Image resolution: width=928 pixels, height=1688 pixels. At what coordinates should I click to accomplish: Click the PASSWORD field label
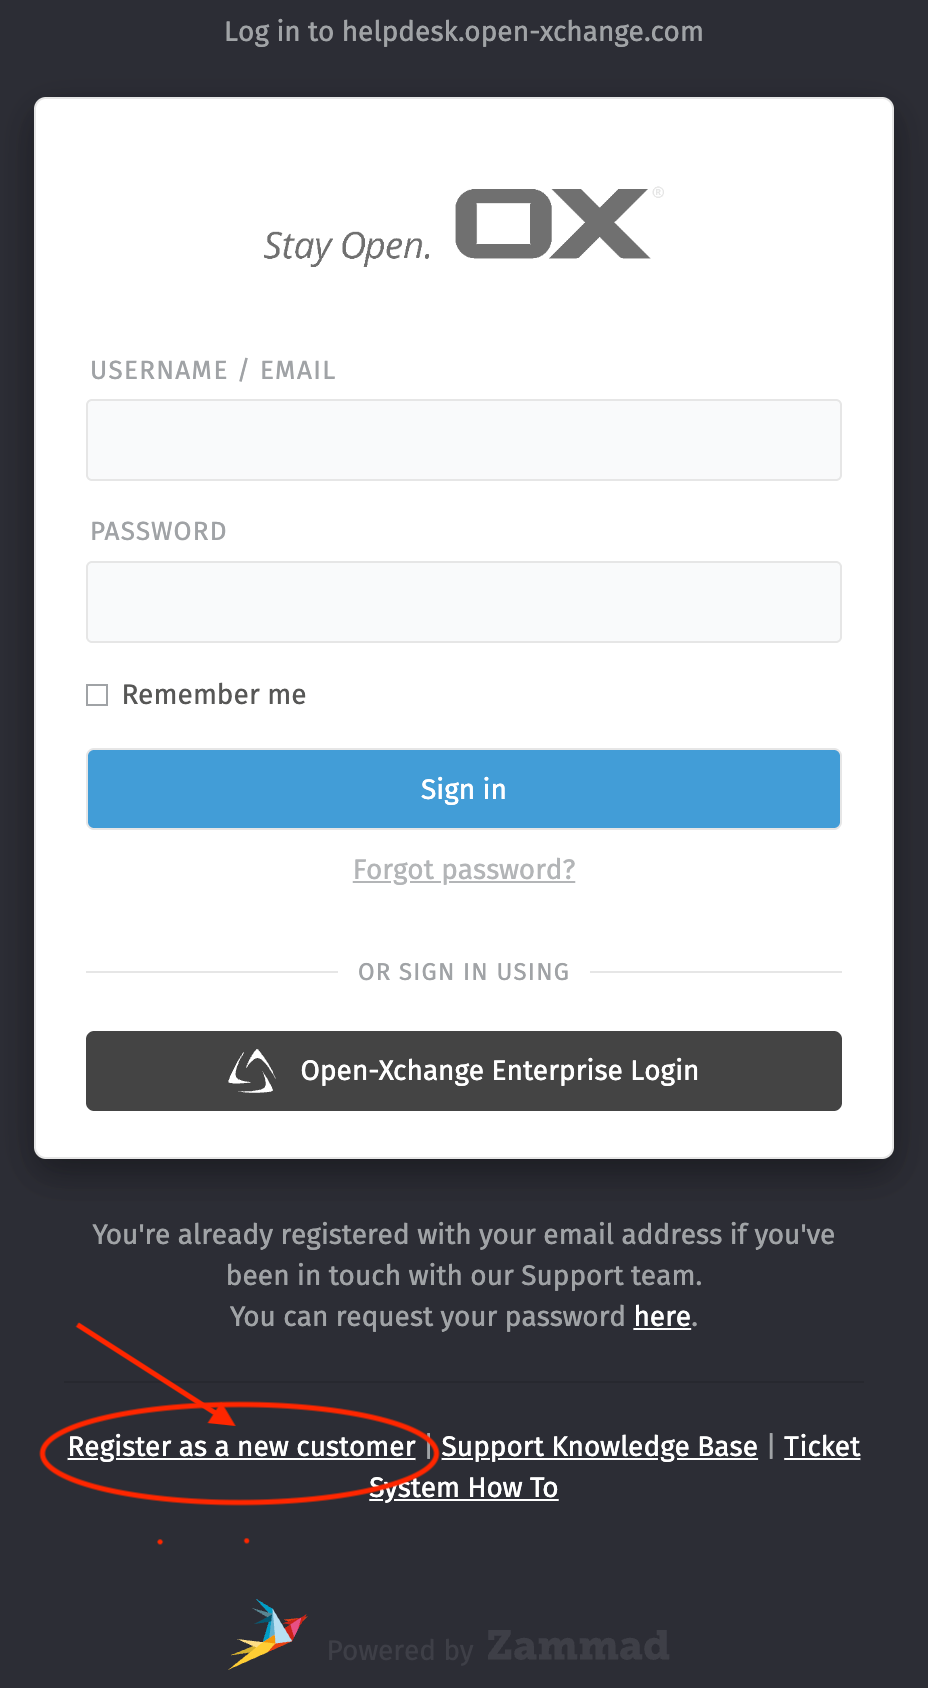pyautogui.click(x=159, y=532)
